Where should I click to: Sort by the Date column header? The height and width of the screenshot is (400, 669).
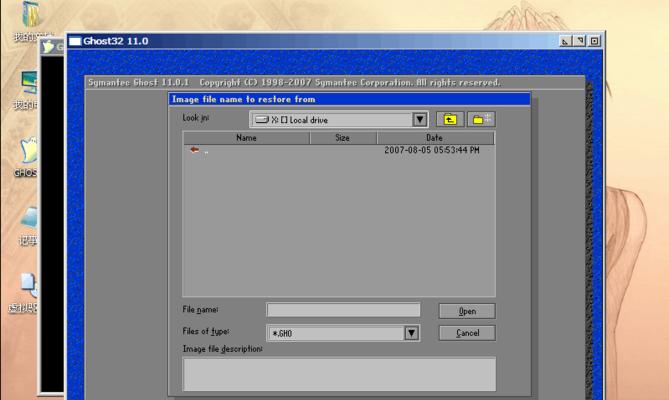435,138
